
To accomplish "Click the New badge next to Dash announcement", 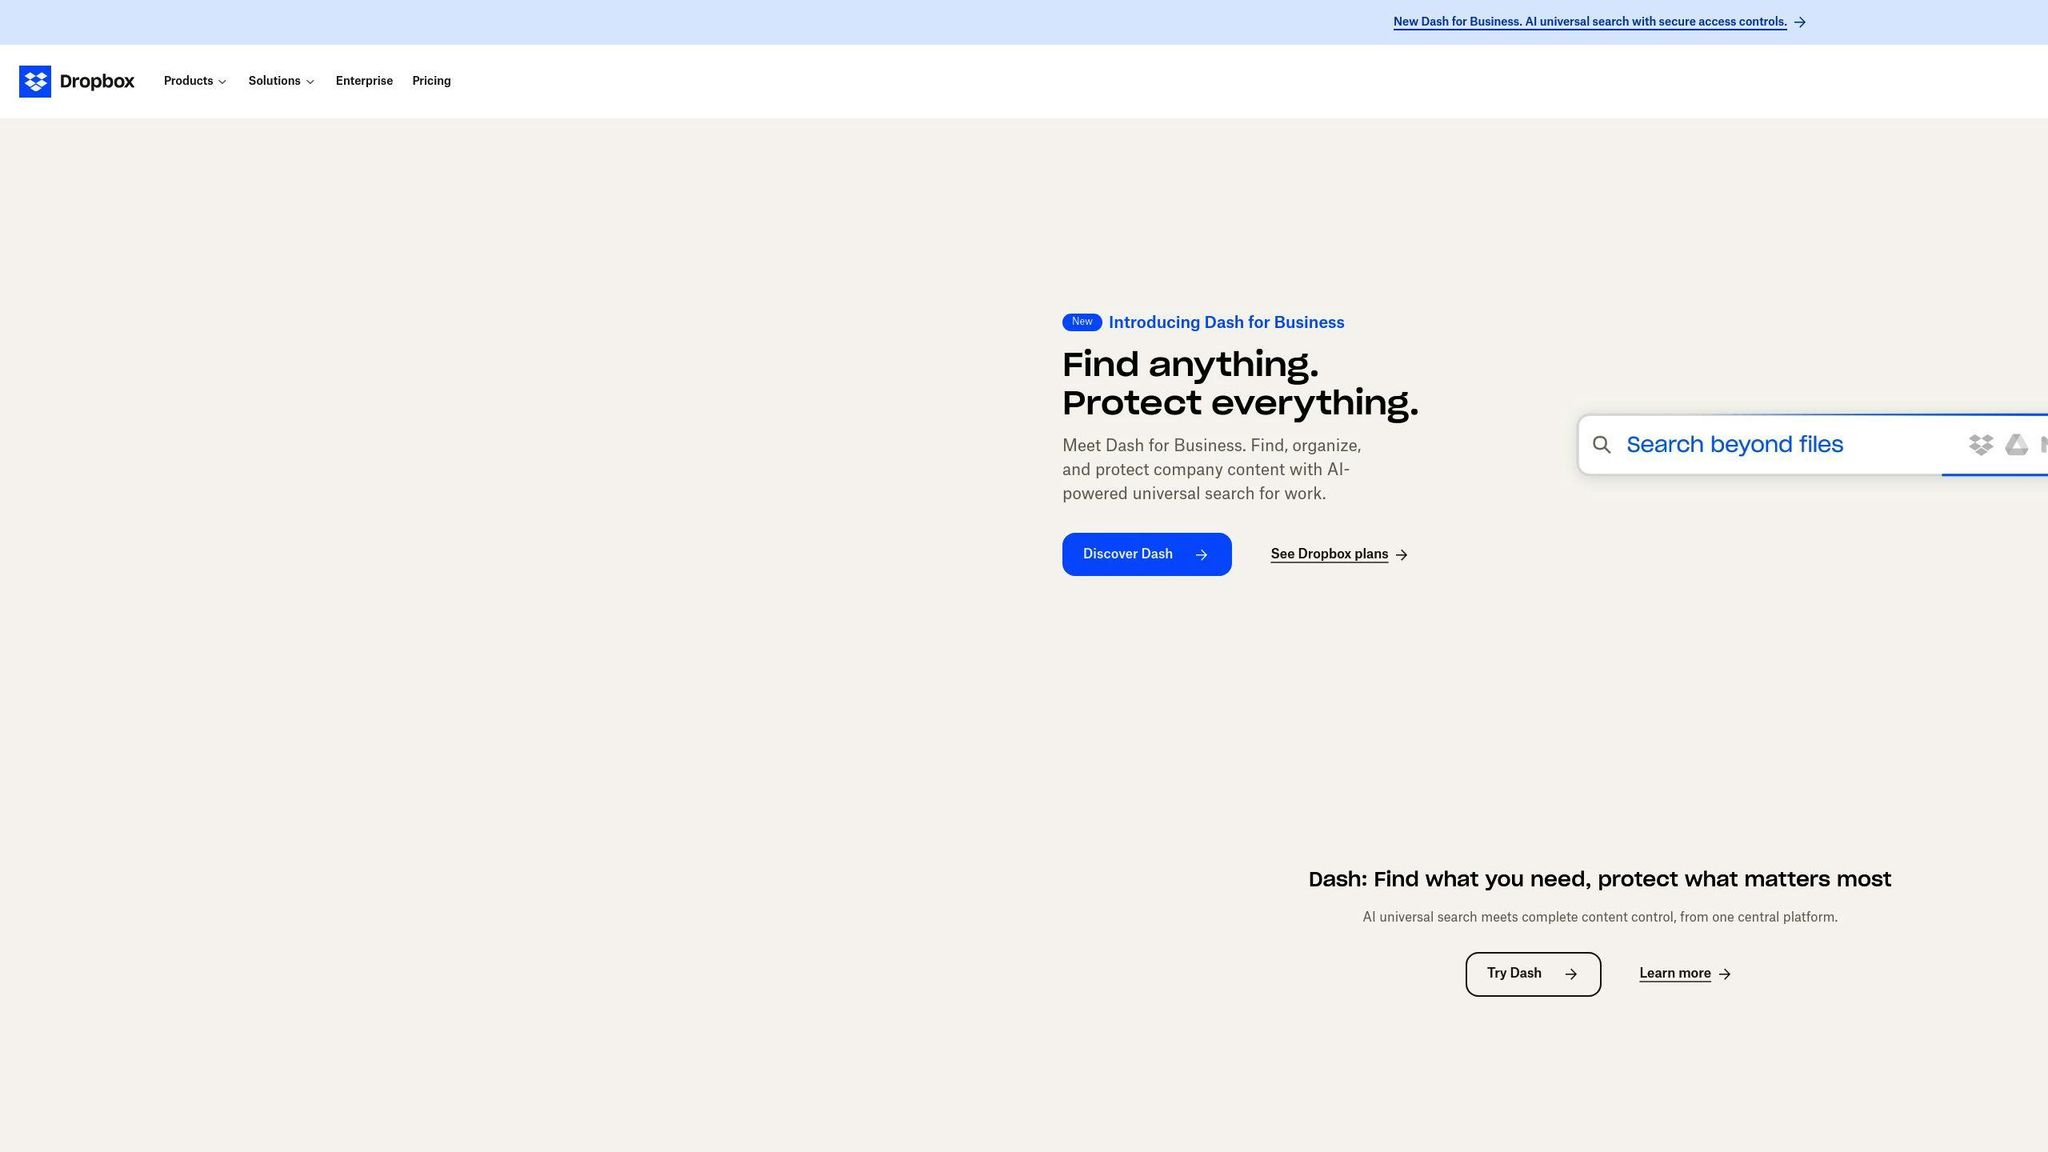I will click(x=1081, y=322).
